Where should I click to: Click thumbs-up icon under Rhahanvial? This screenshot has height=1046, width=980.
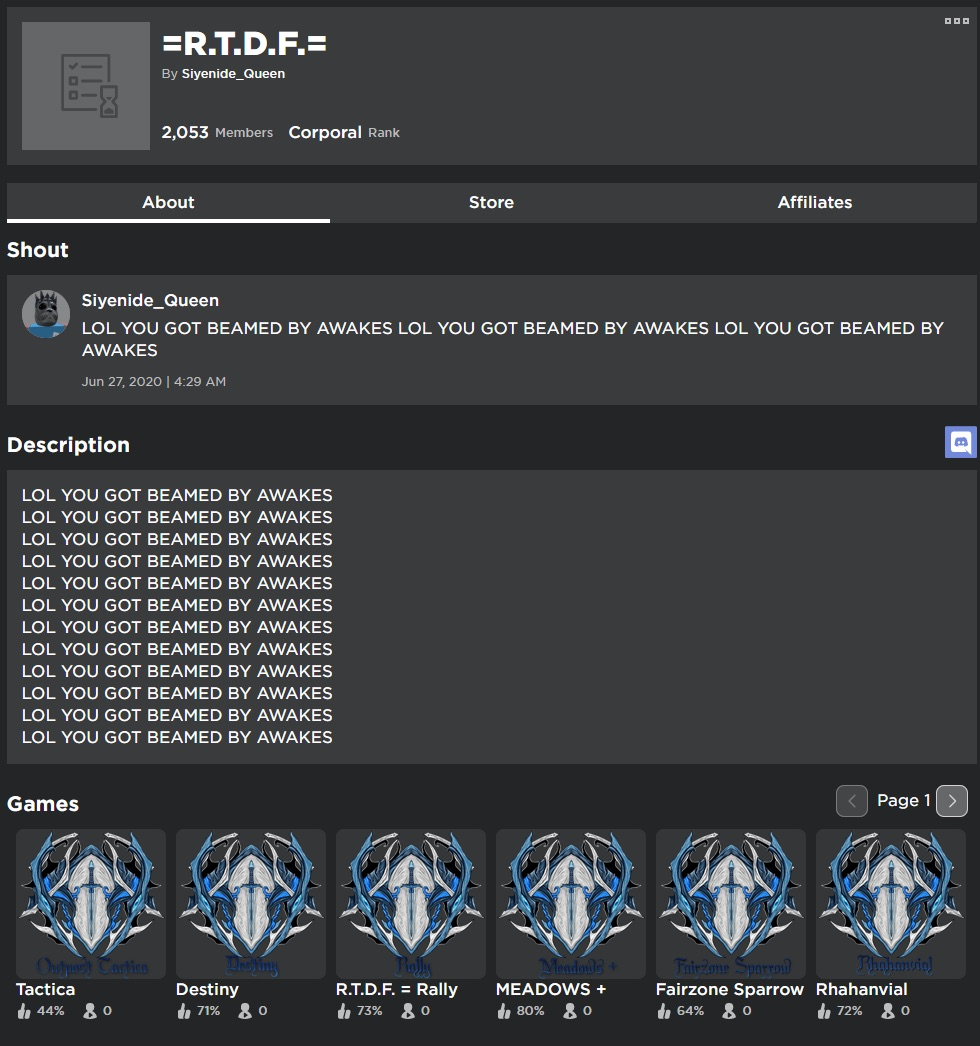pos(825,1011)
